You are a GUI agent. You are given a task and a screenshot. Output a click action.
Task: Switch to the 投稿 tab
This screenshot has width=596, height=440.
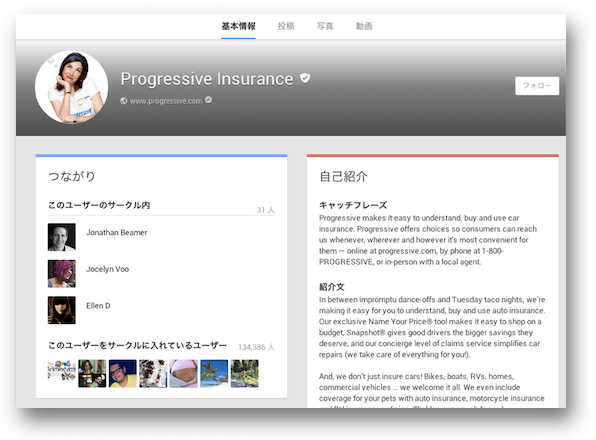point(286,26)
